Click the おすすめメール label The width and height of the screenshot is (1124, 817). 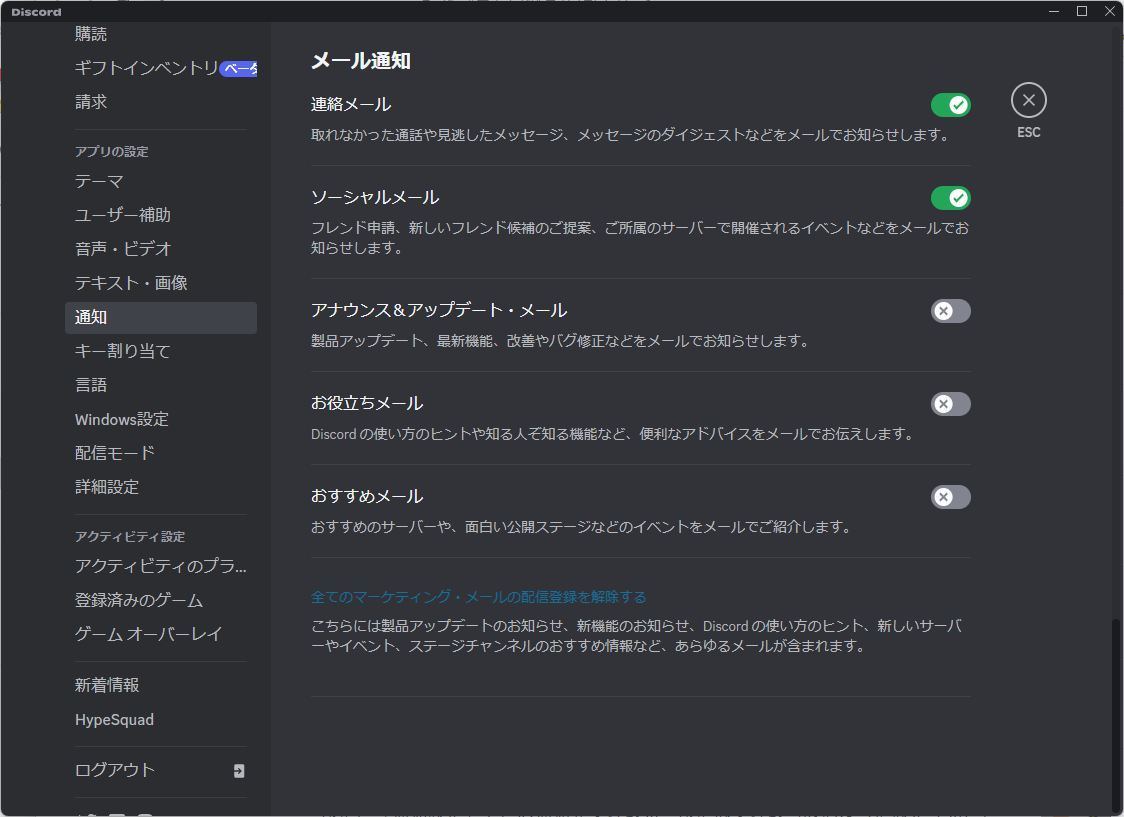[367, 497]
